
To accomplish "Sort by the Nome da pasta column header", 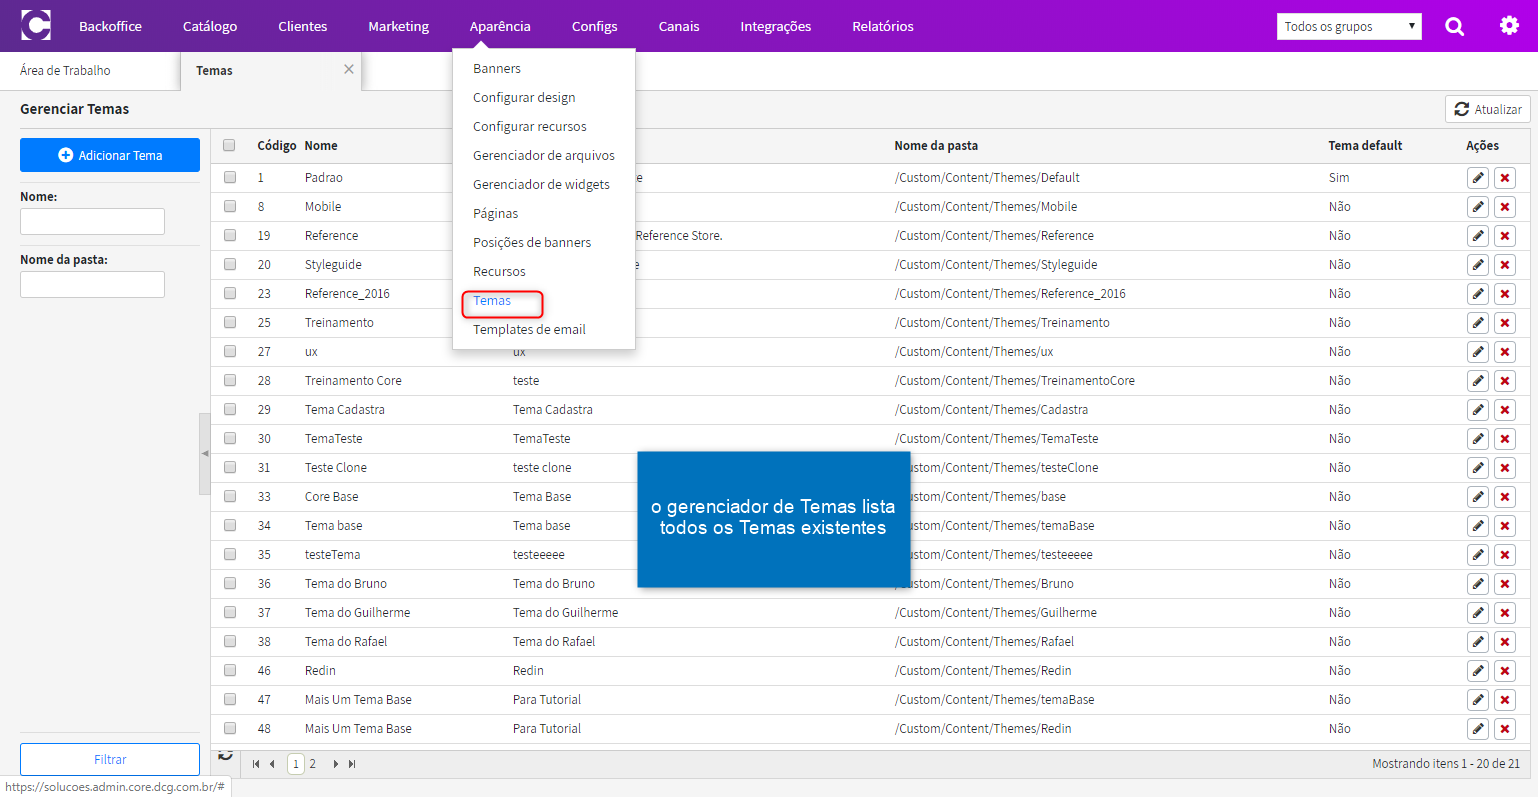I will [936, 146].
